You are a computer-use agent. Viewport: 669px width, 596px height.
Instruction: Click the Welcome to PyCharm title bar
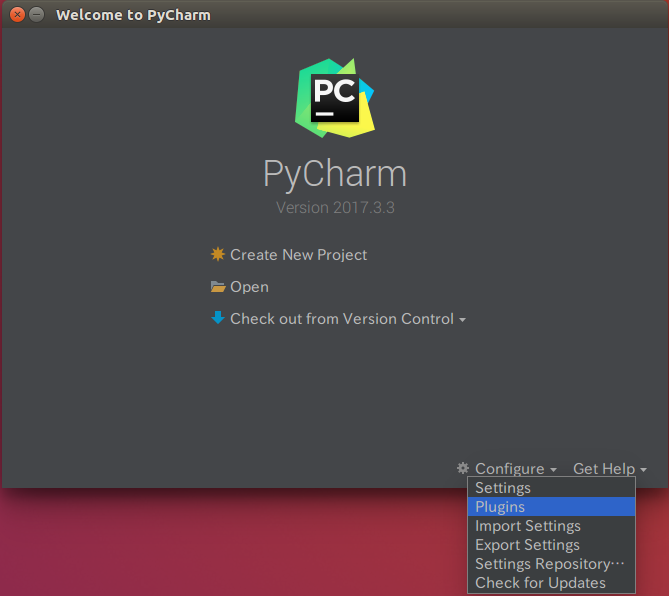334,15
